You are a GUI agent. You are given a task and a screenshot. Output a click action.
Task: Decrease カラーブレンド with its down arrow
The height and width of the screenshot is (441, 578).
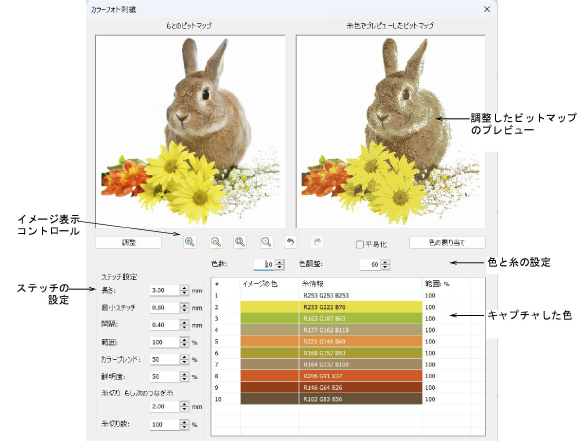[x=184, y=362]
